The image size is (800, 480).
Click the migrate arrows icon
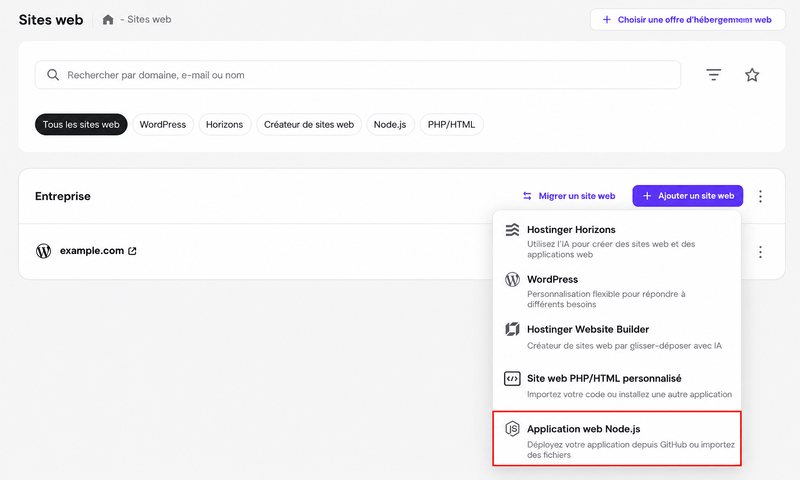[527, 196]
